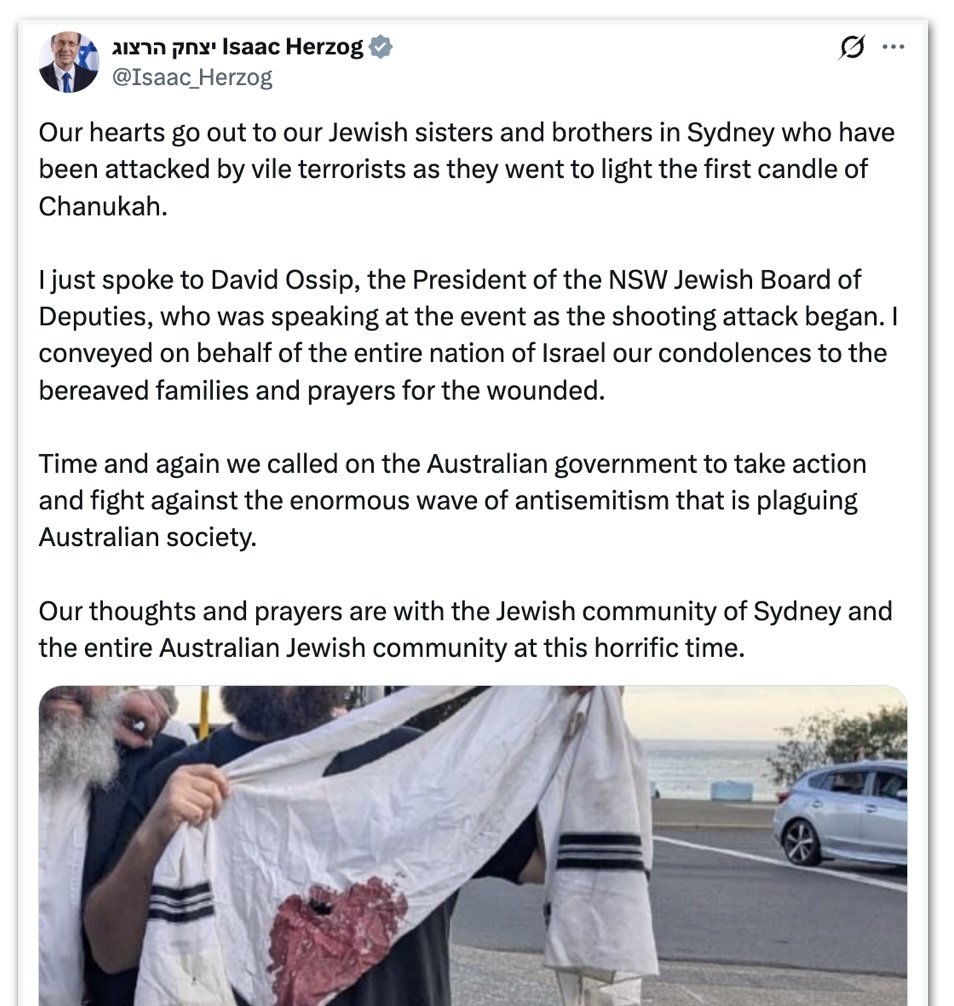
Task: Click the blue verified badge
Action: coord(380,47)
